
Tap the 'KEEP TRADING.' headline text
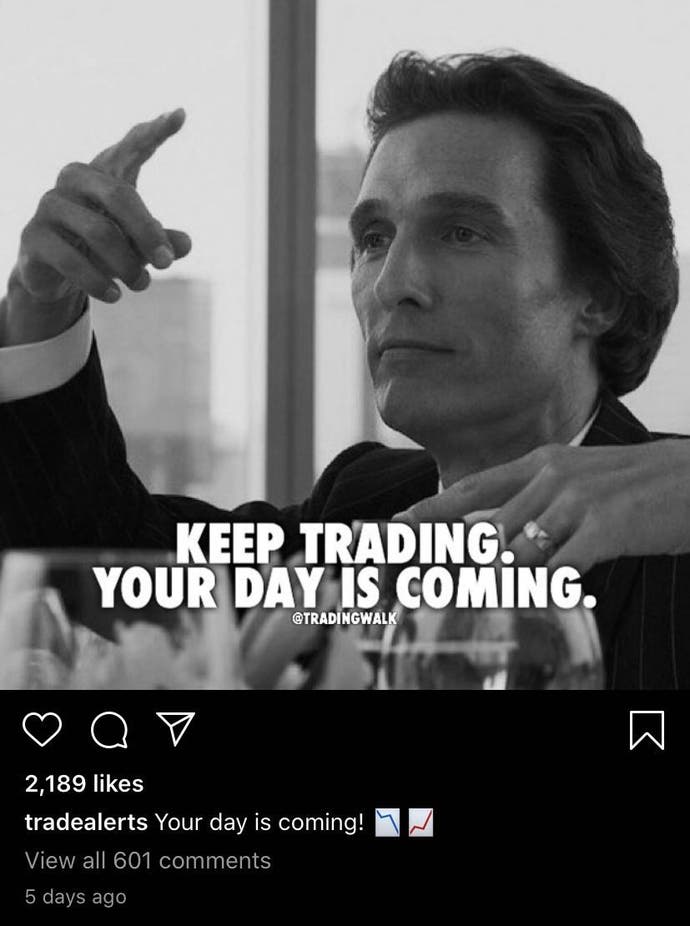346,542
